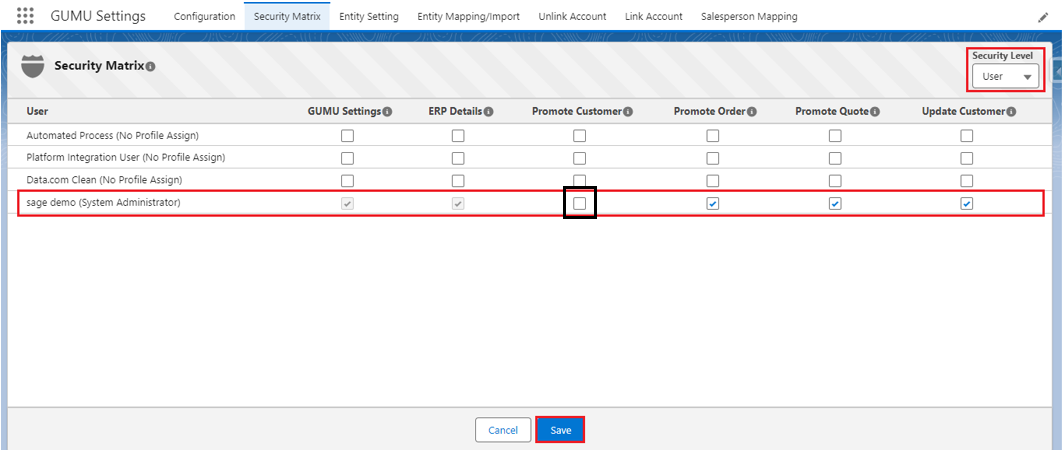Enable Promote Customer for sage demo user
The height and width of the screenshot is (450, 1064).
[x=580, y=204]
